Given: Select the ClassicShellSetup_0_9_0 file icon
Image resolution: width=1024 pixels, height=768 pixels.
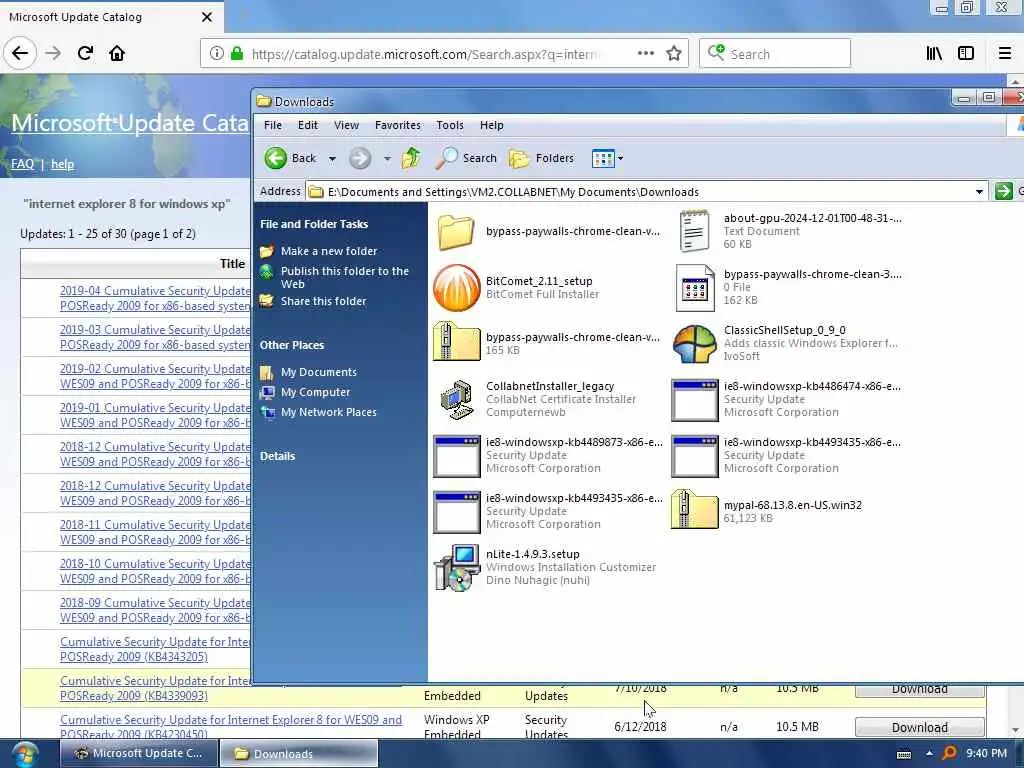Looking at the screenshot, I should 694,344.
